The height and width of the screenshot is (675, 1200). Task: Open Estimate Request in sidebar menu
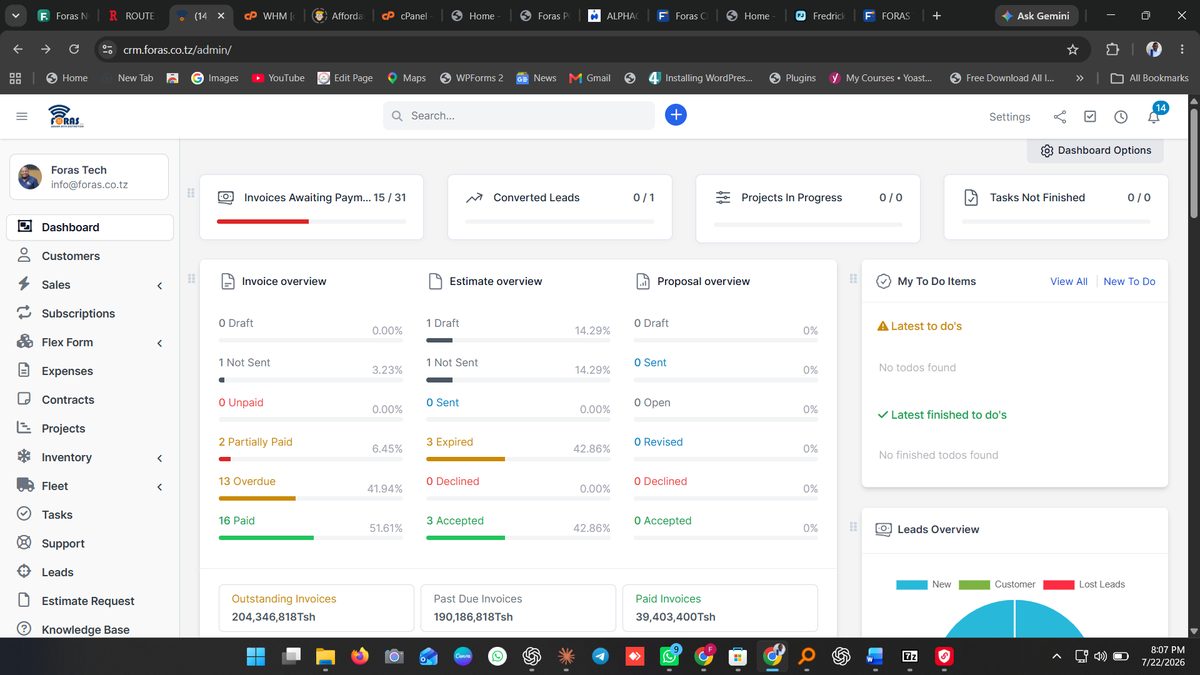click(90, 601)
